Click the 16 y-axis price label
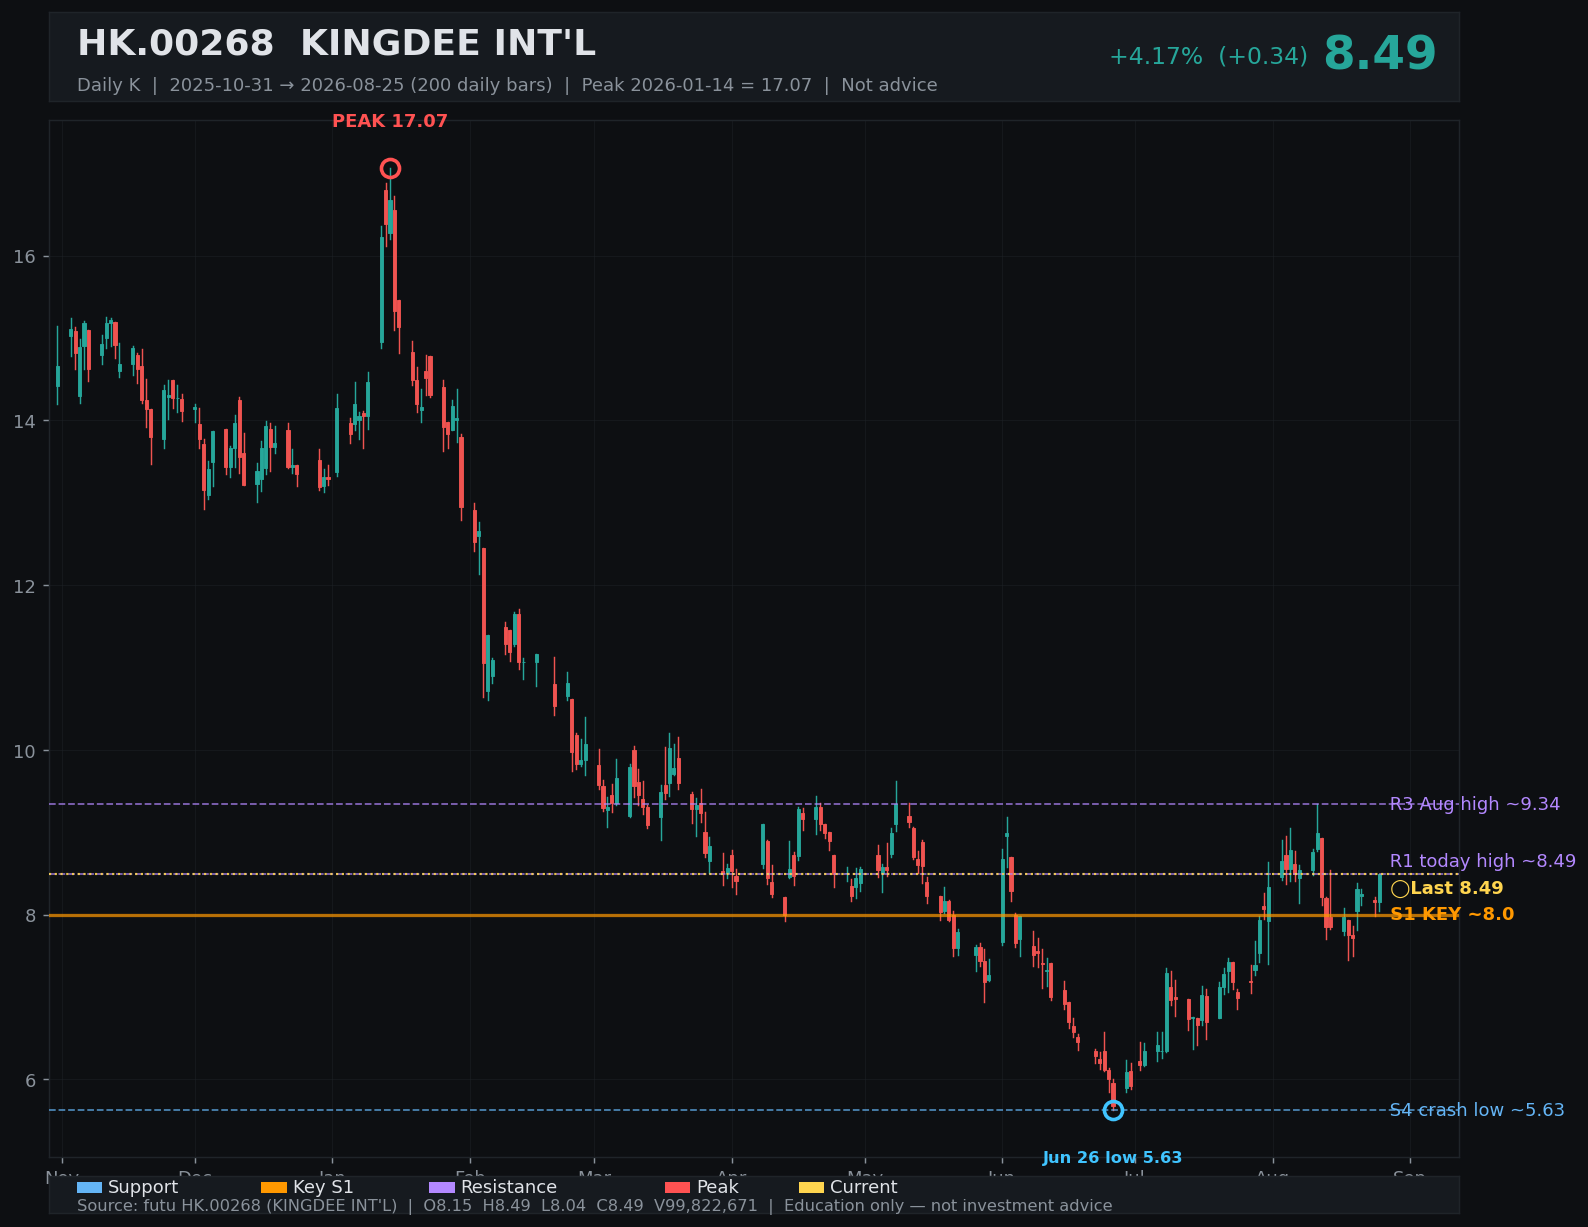The width and height of the screenshot is (1588, 1227). (24, 257)
